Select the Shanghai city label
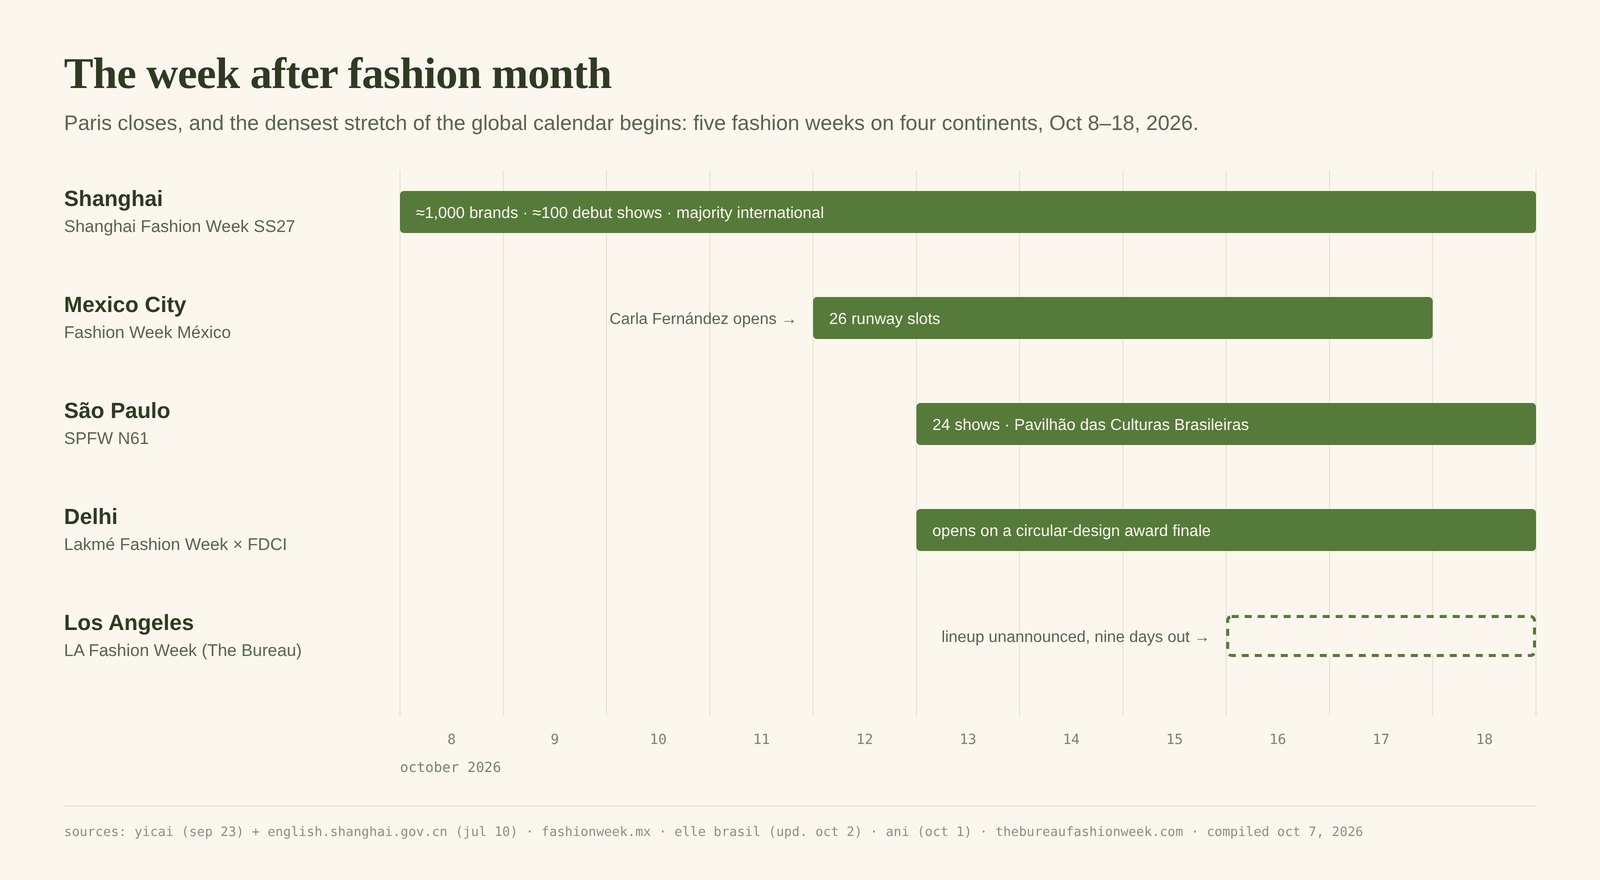1600x880 pixels. (113, 198)
